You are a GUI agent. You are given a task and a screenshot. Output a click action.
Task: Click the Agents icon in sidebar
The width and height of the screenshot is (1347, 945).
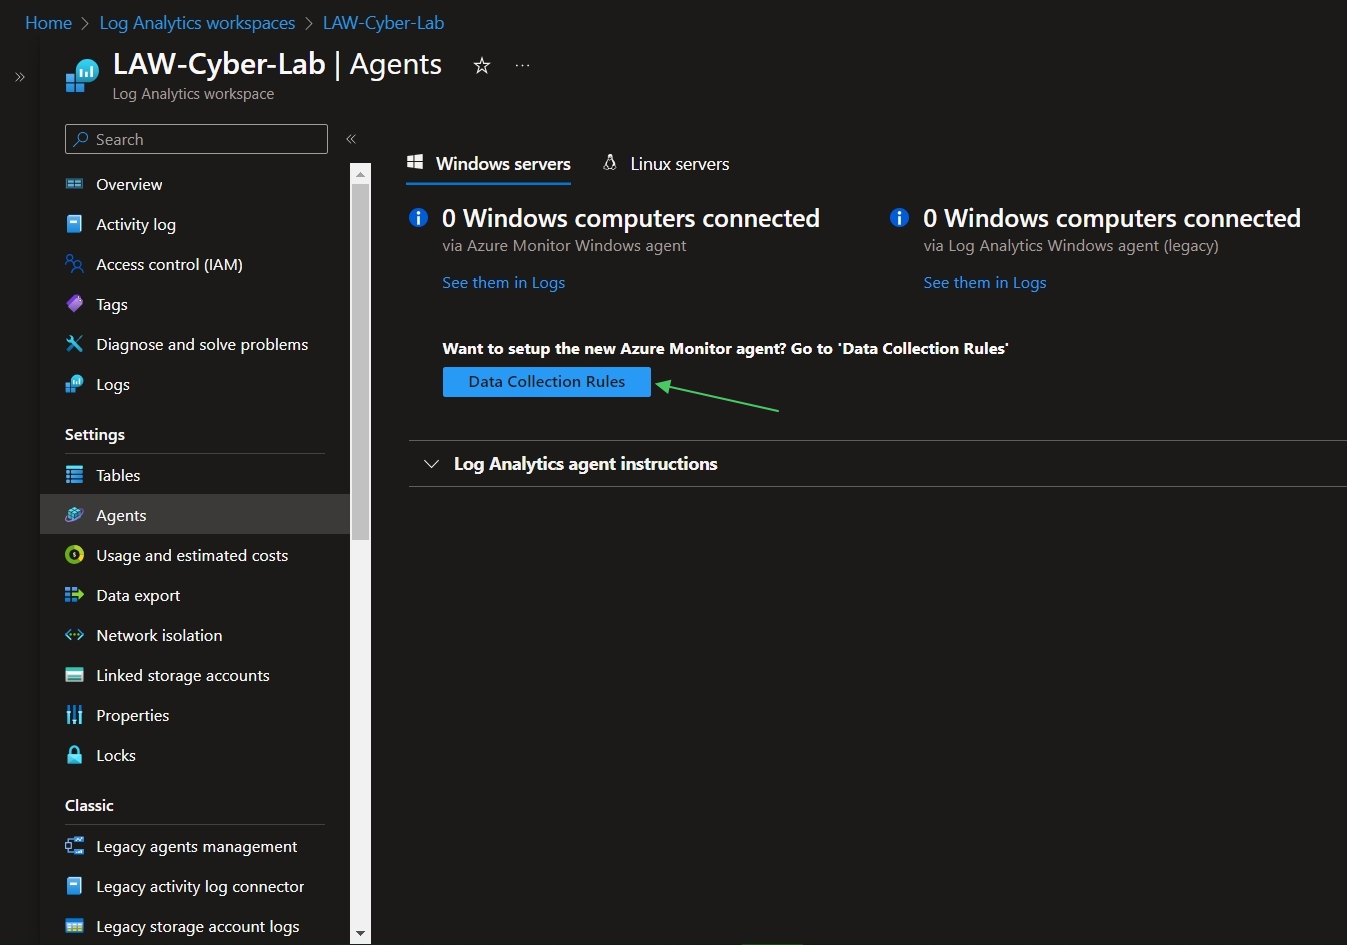click(x=74, y=515)
